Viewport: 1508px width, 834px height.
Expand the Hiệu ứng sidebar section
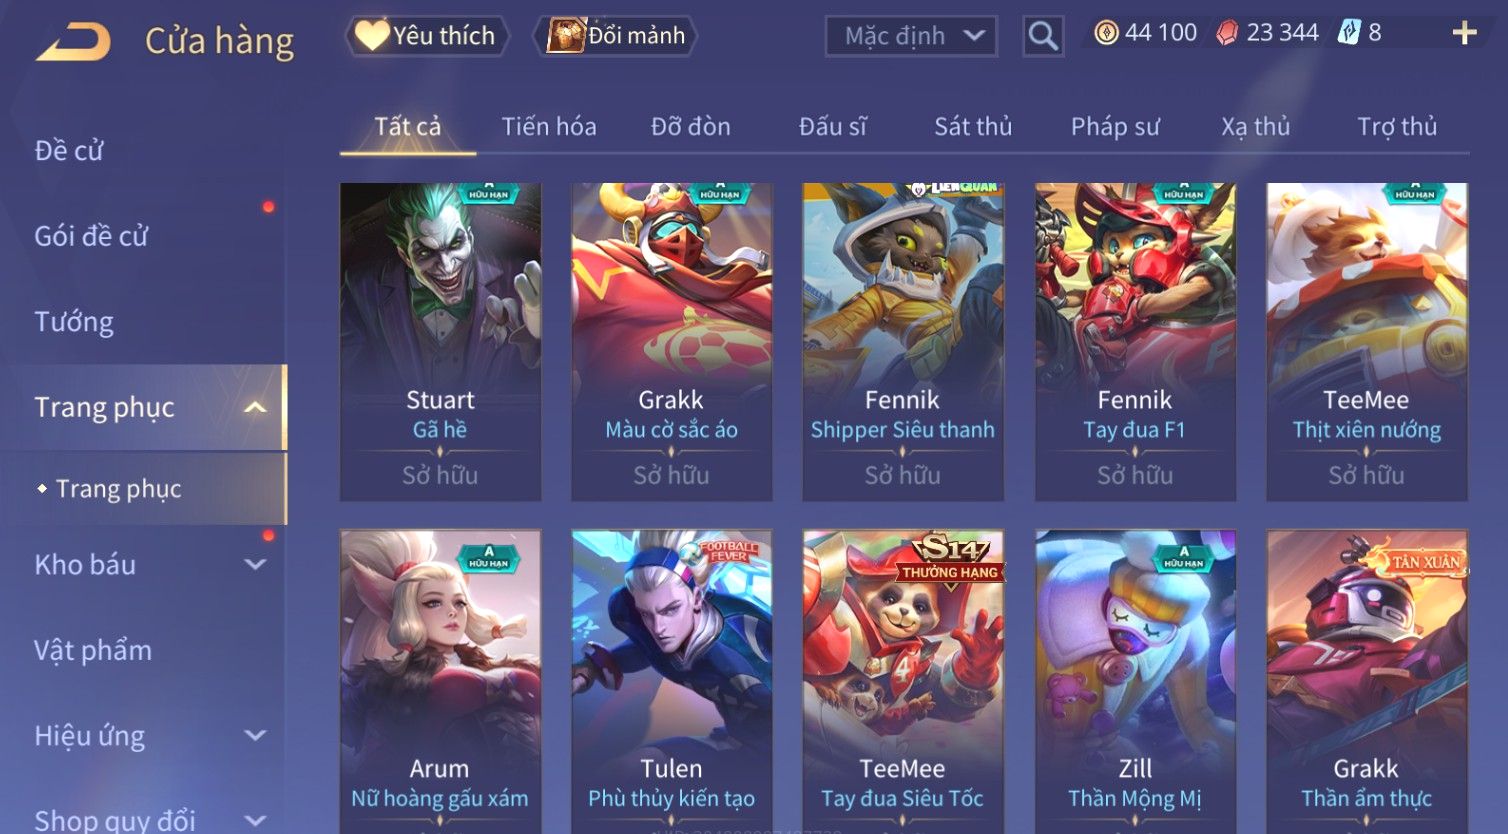255,735
